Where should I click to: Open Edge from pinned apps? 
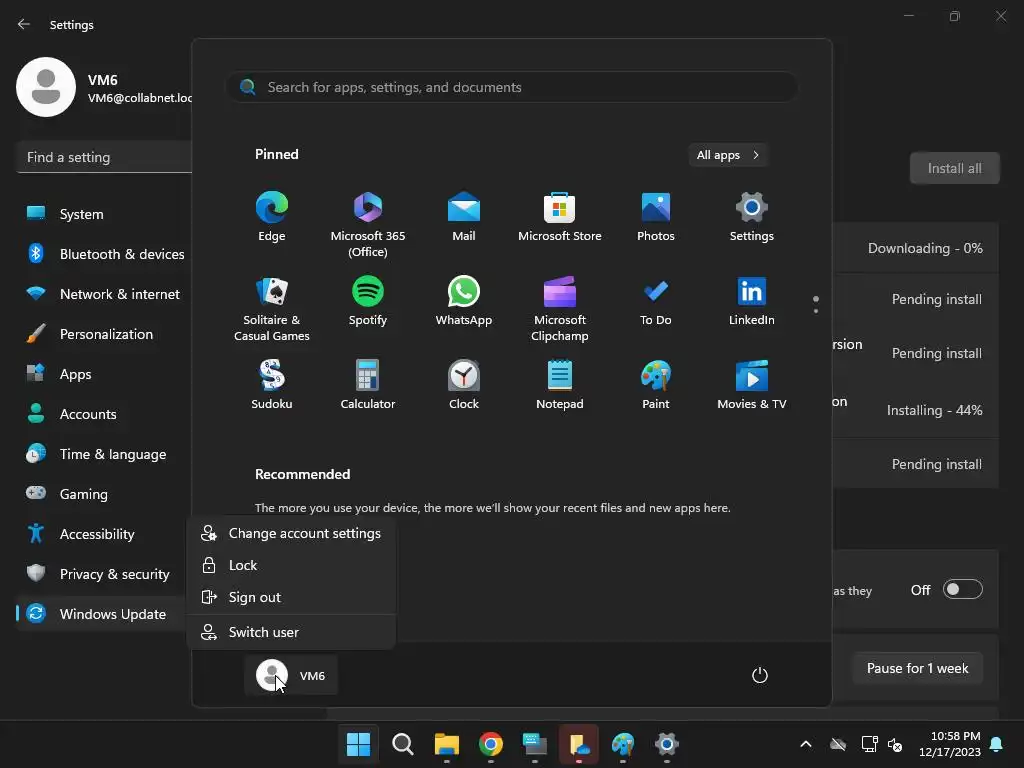tap(272, 217)
